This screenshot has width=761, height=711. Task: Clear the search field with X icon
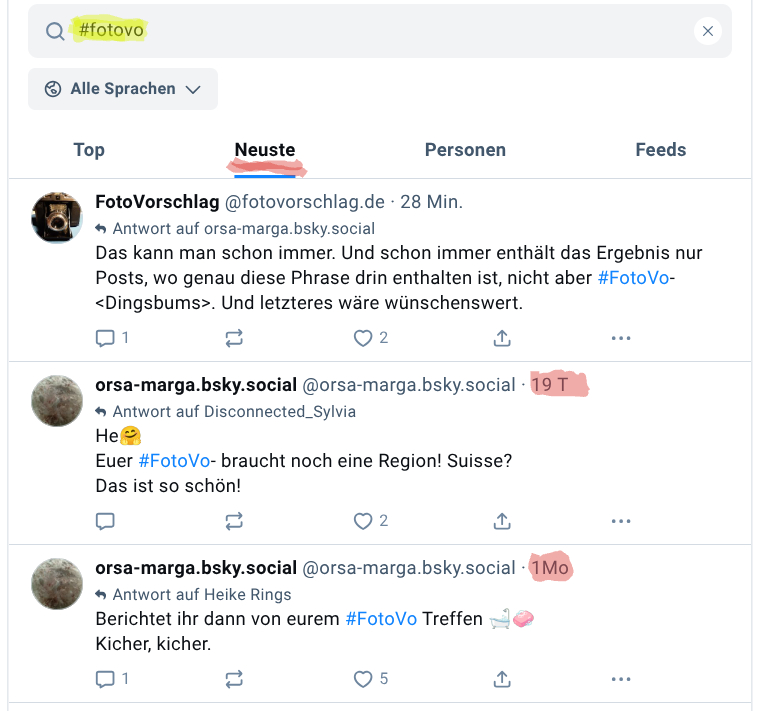[x=708, y=31]
